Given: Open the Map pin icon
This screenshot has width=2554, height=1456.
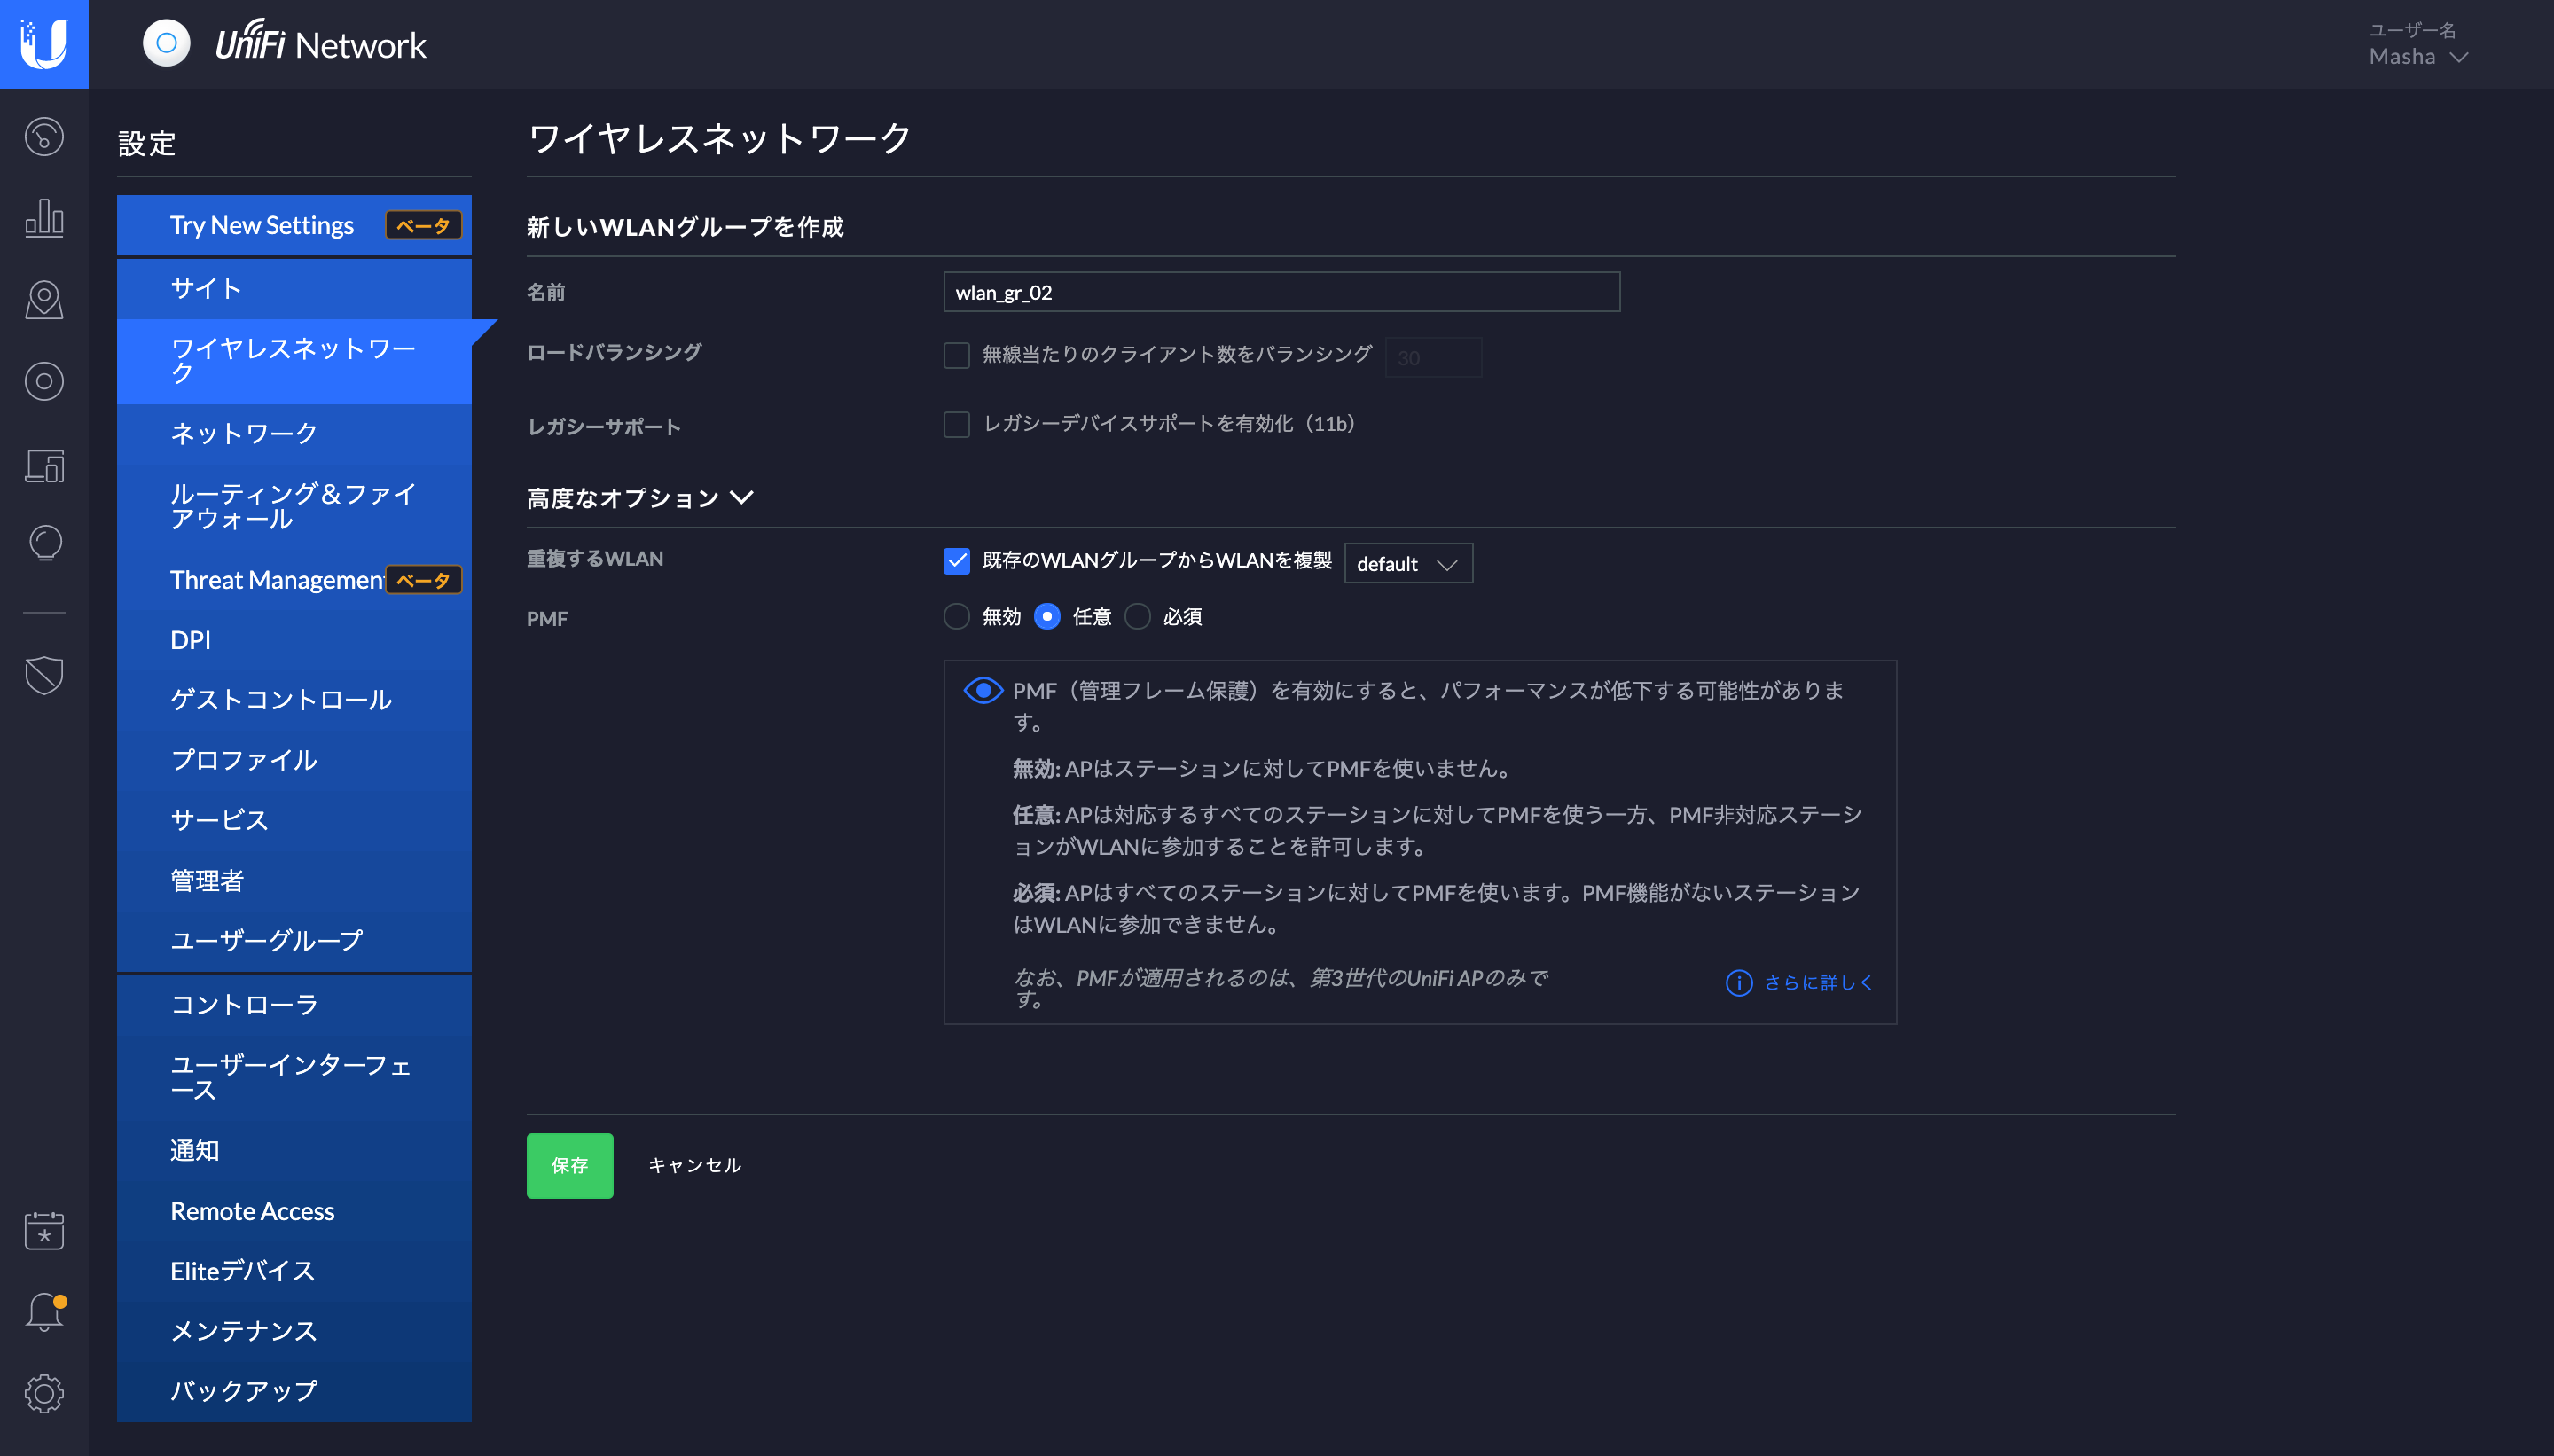Looking at the screenshot, I should click(44, 300).
